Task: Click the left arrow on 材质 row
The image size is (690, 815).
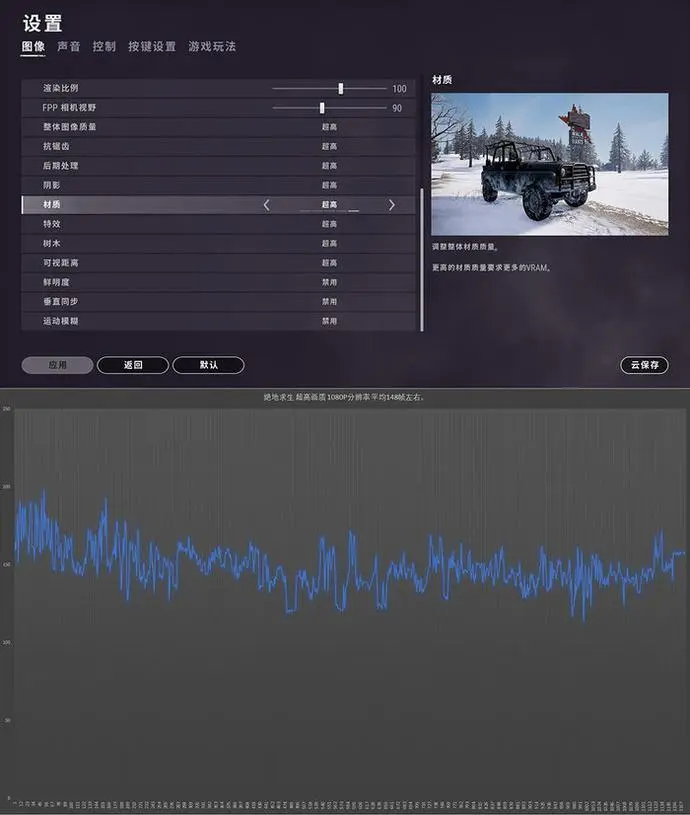Action: pos(266,205)
